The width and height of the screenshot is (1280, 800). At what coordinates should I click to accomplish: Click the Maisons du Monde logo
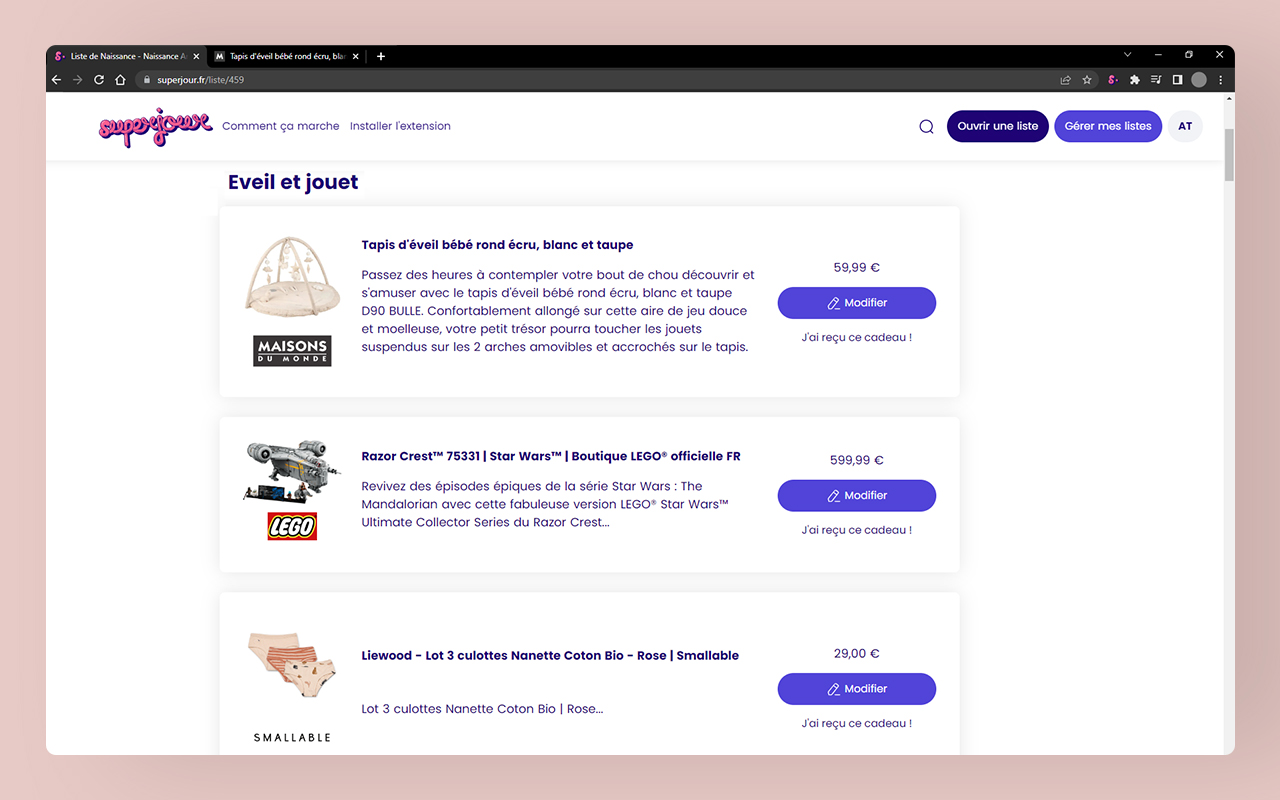tap(292, 351)
